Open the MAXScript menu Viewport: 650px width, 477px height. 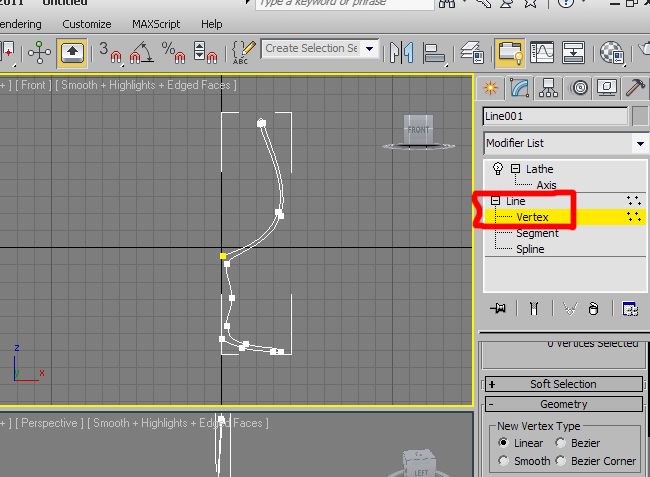click(156, 24)
